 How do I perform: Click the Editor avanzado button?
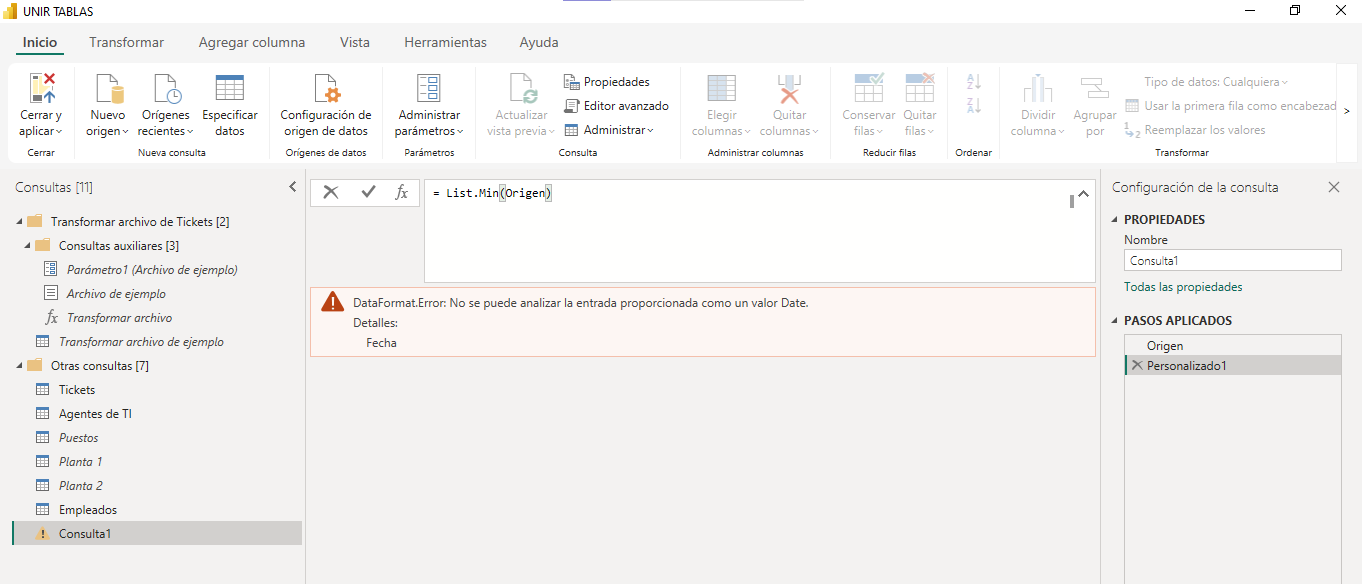[x=616, y=106]
